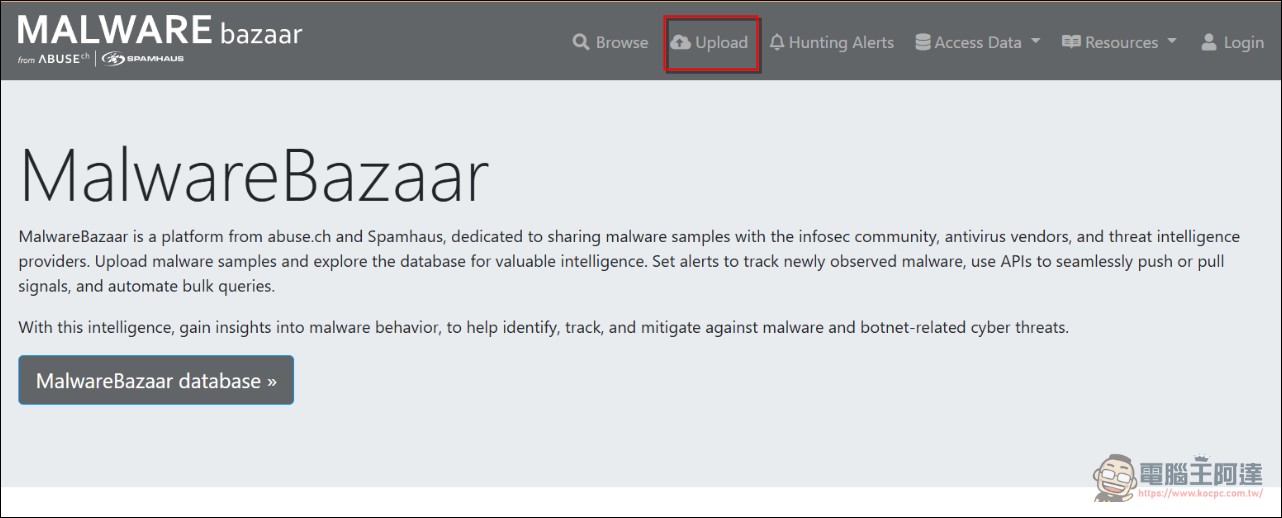Open the Browse navigation item
Screen dimensions: 1282x518
pyautogui.click(x=622, y=42)
